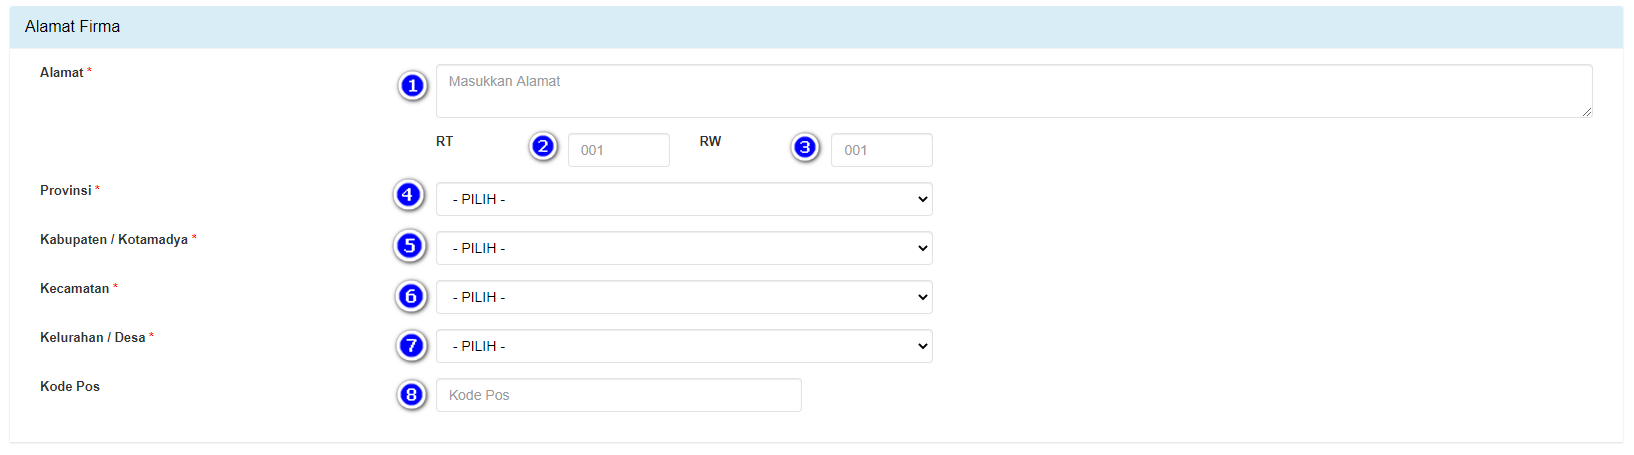Viewport: 1634px width, 455px height.
Task: Grab the Alamat textarea resize handle
Action: coord(1586,112)
